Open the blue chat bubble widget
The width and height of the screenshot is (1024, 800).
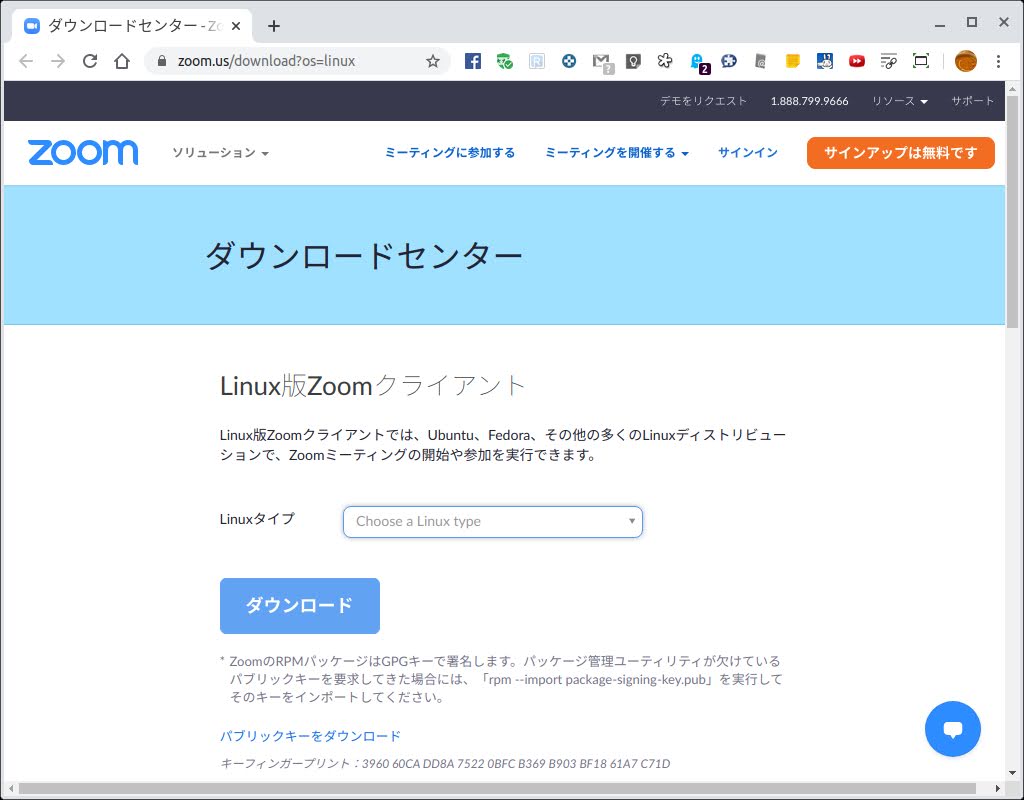click(x=952, y=729)
